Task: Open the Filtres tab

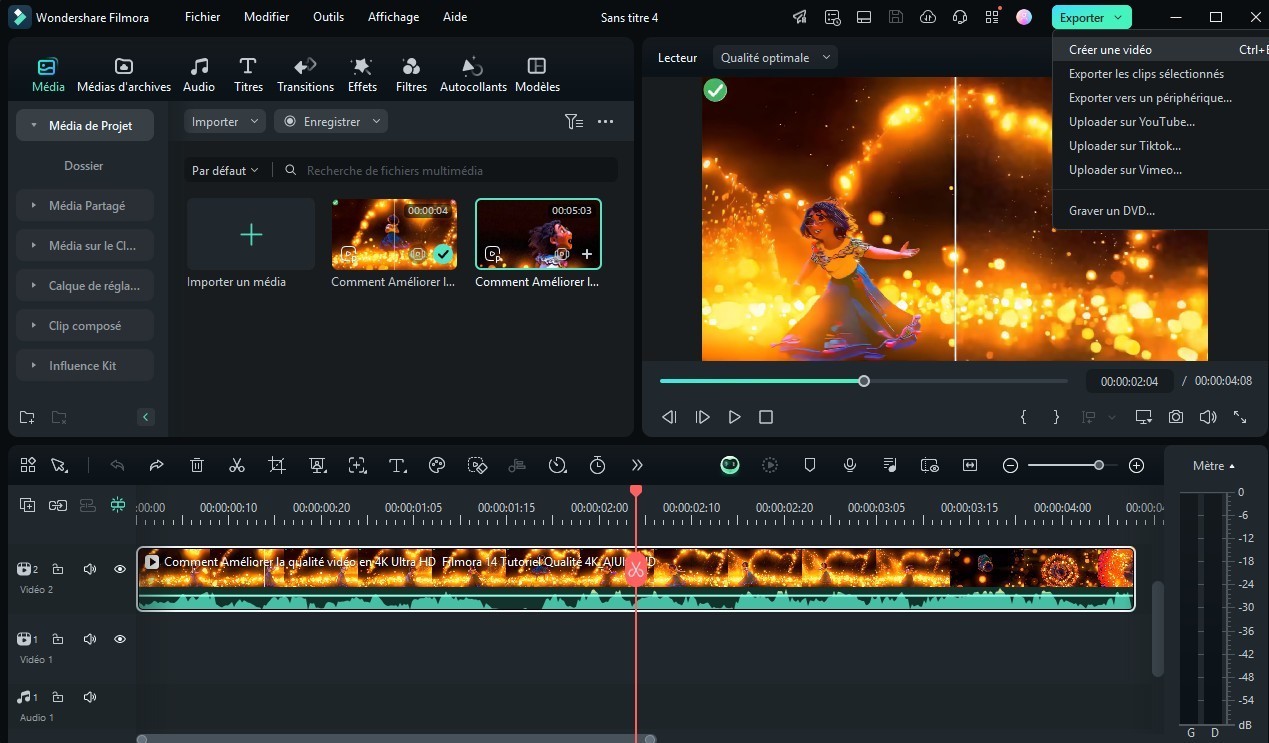Action: point(411,75)
